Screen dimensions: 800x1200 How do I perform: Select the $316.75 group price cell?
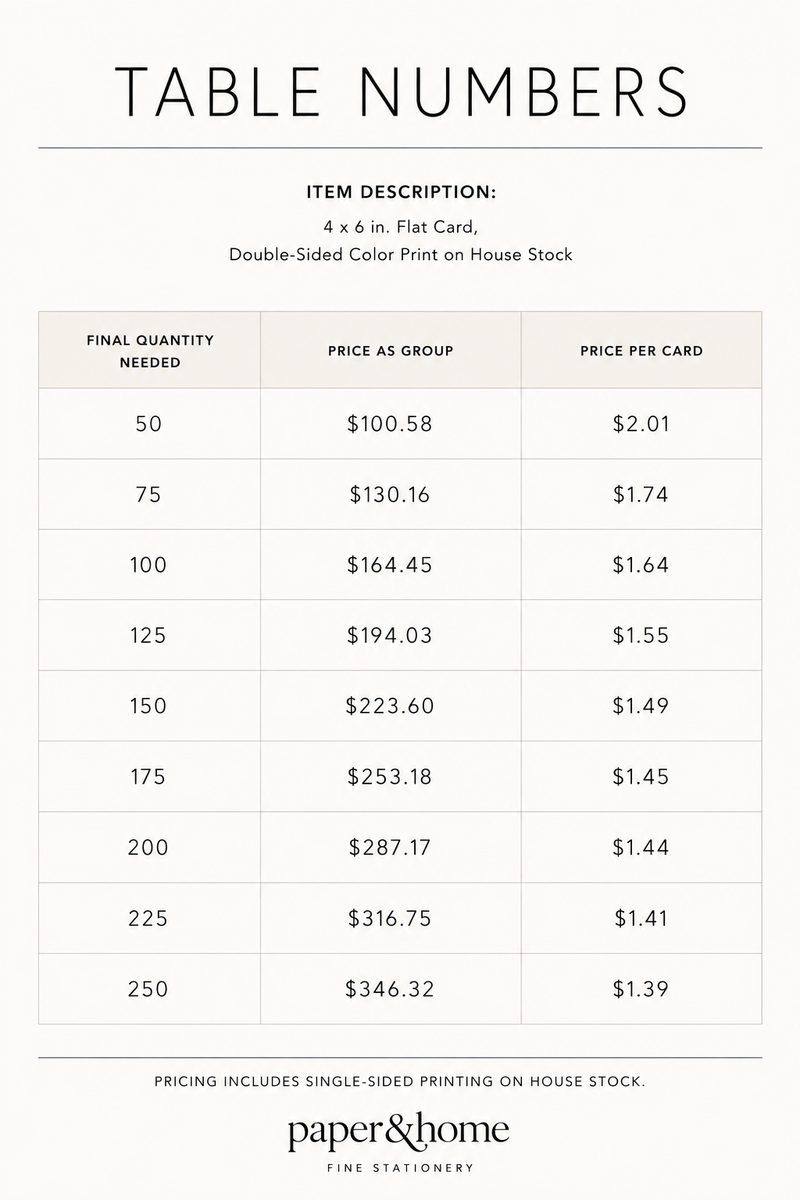pyautogui.click(x=390, y=918)
